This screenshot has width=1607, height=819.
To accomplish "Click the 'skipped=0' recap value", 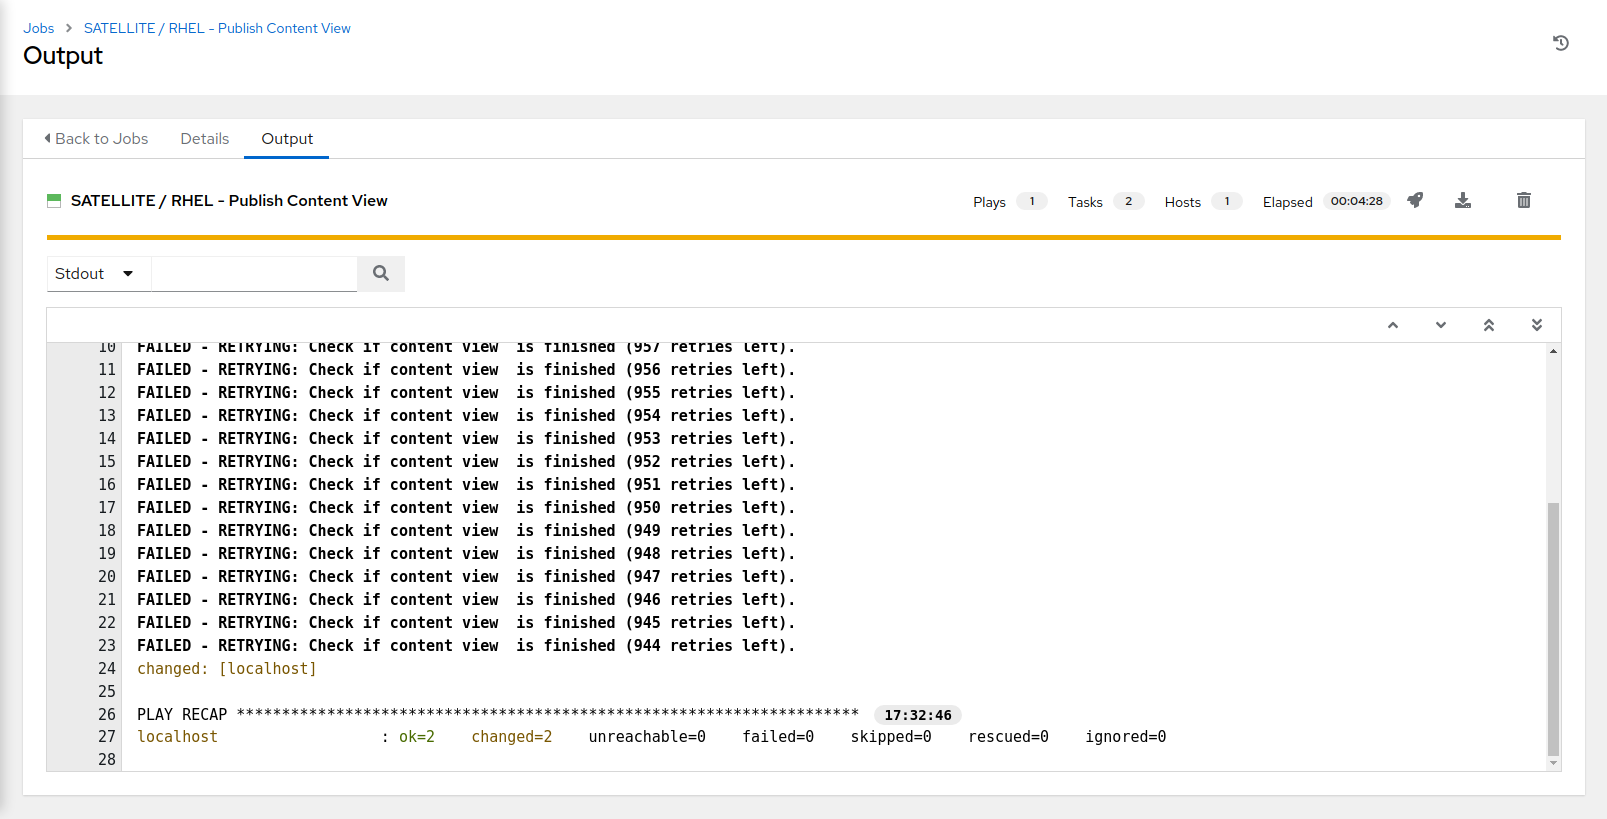I will (x=891, y=737).
